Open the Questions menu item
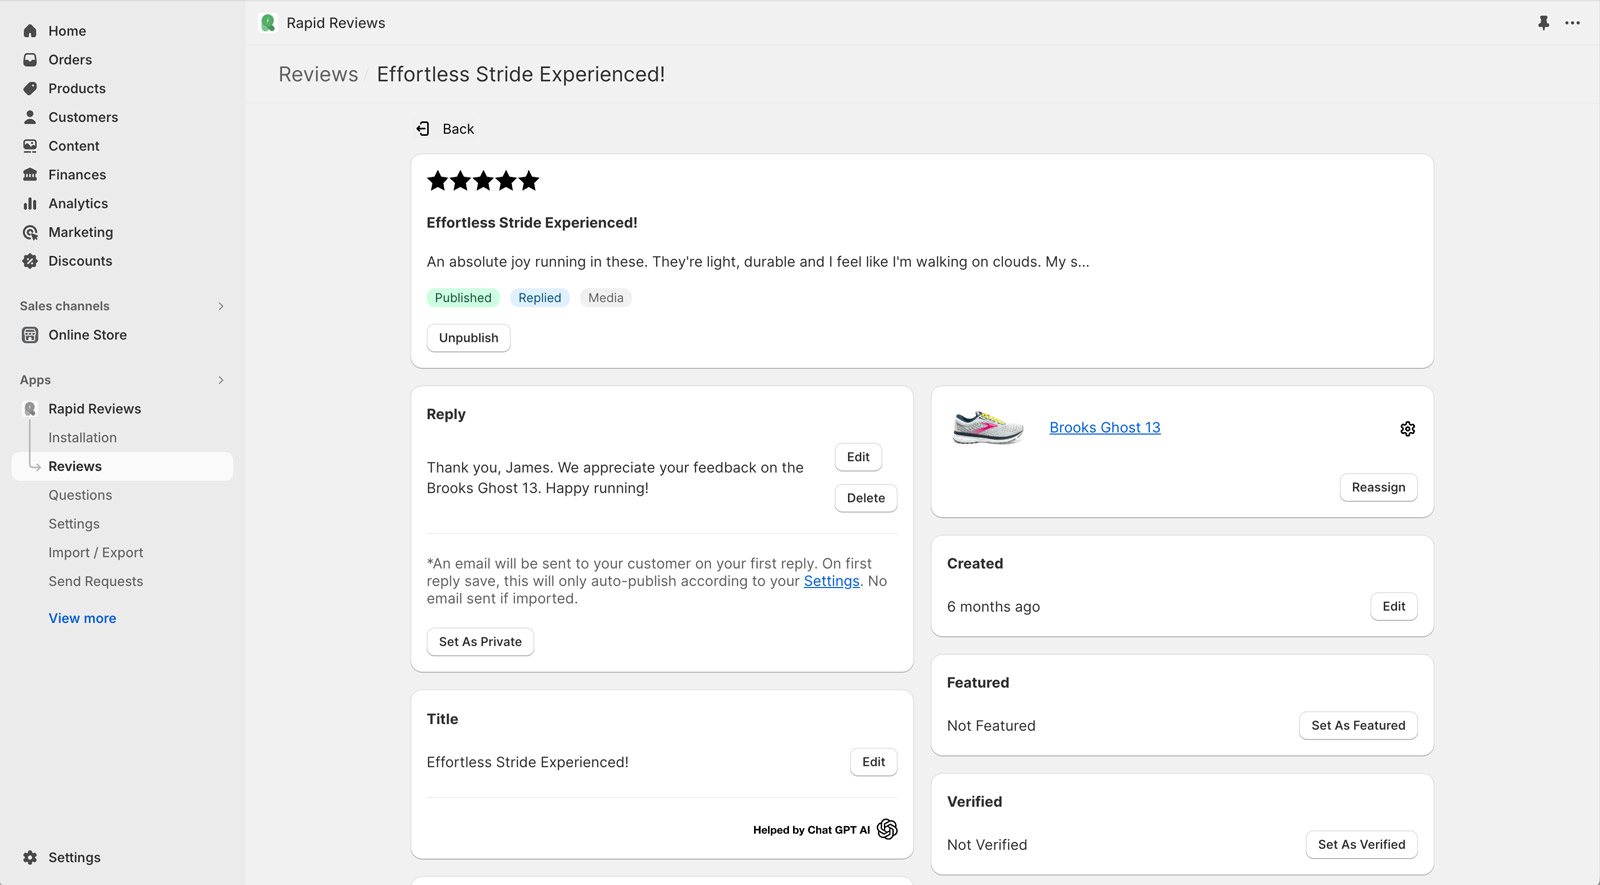The width and height of the screenshot is (1600, 885). (80, 495)
